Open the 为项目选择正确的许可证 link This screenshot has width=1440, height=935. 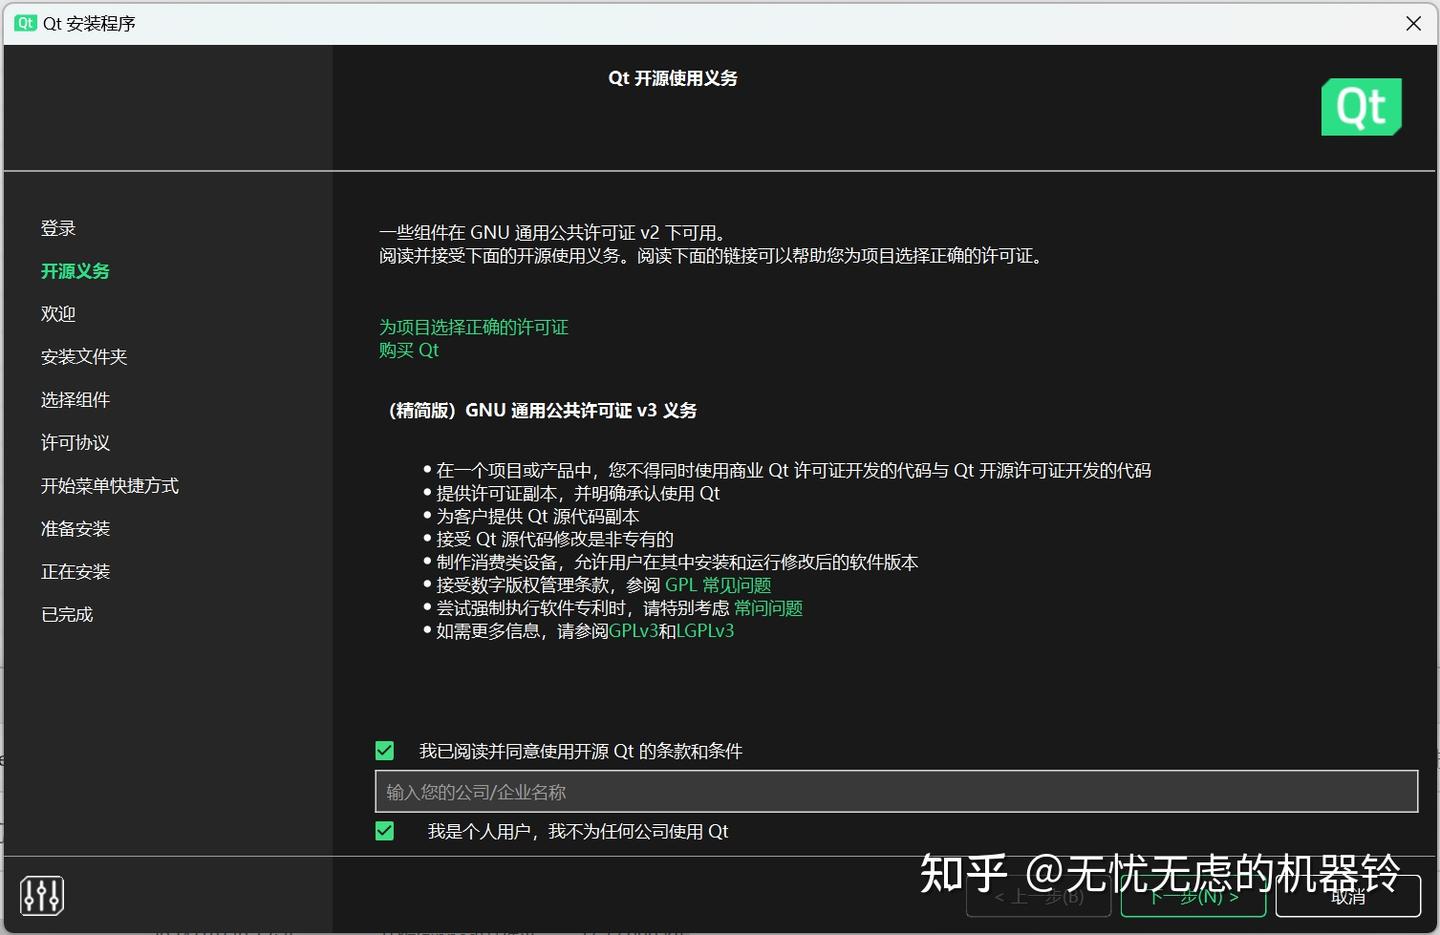pyautogui.click(x=473, y=326)
